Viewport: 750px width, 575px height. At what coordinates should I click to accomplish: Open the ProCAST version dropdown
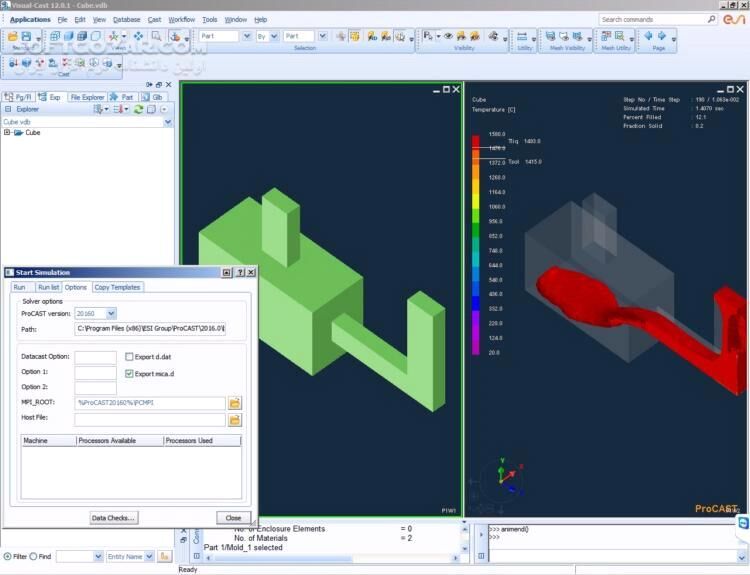coord(111,313)
